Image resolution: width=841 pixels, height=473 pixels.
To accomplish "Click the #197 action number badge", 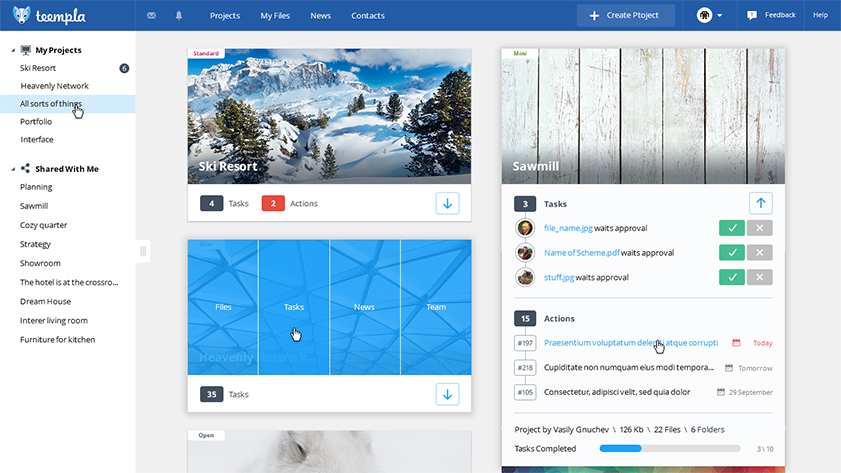I will coord(525,343).
